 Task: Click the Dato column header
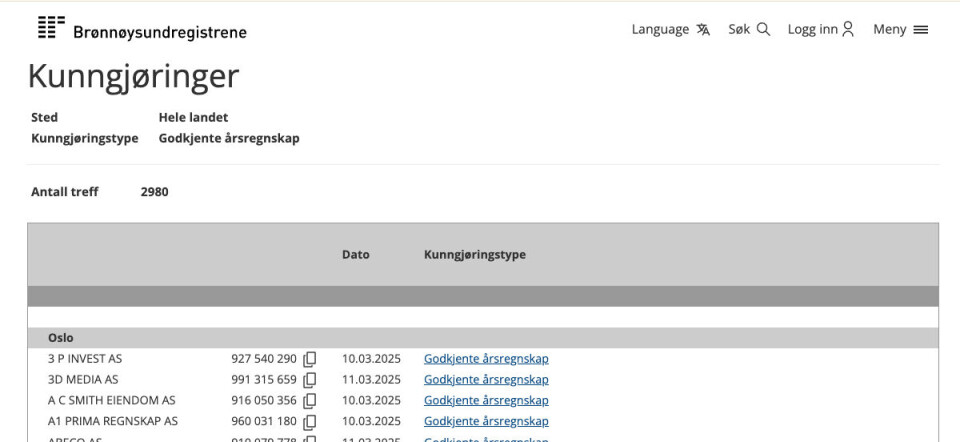(355, 255)
